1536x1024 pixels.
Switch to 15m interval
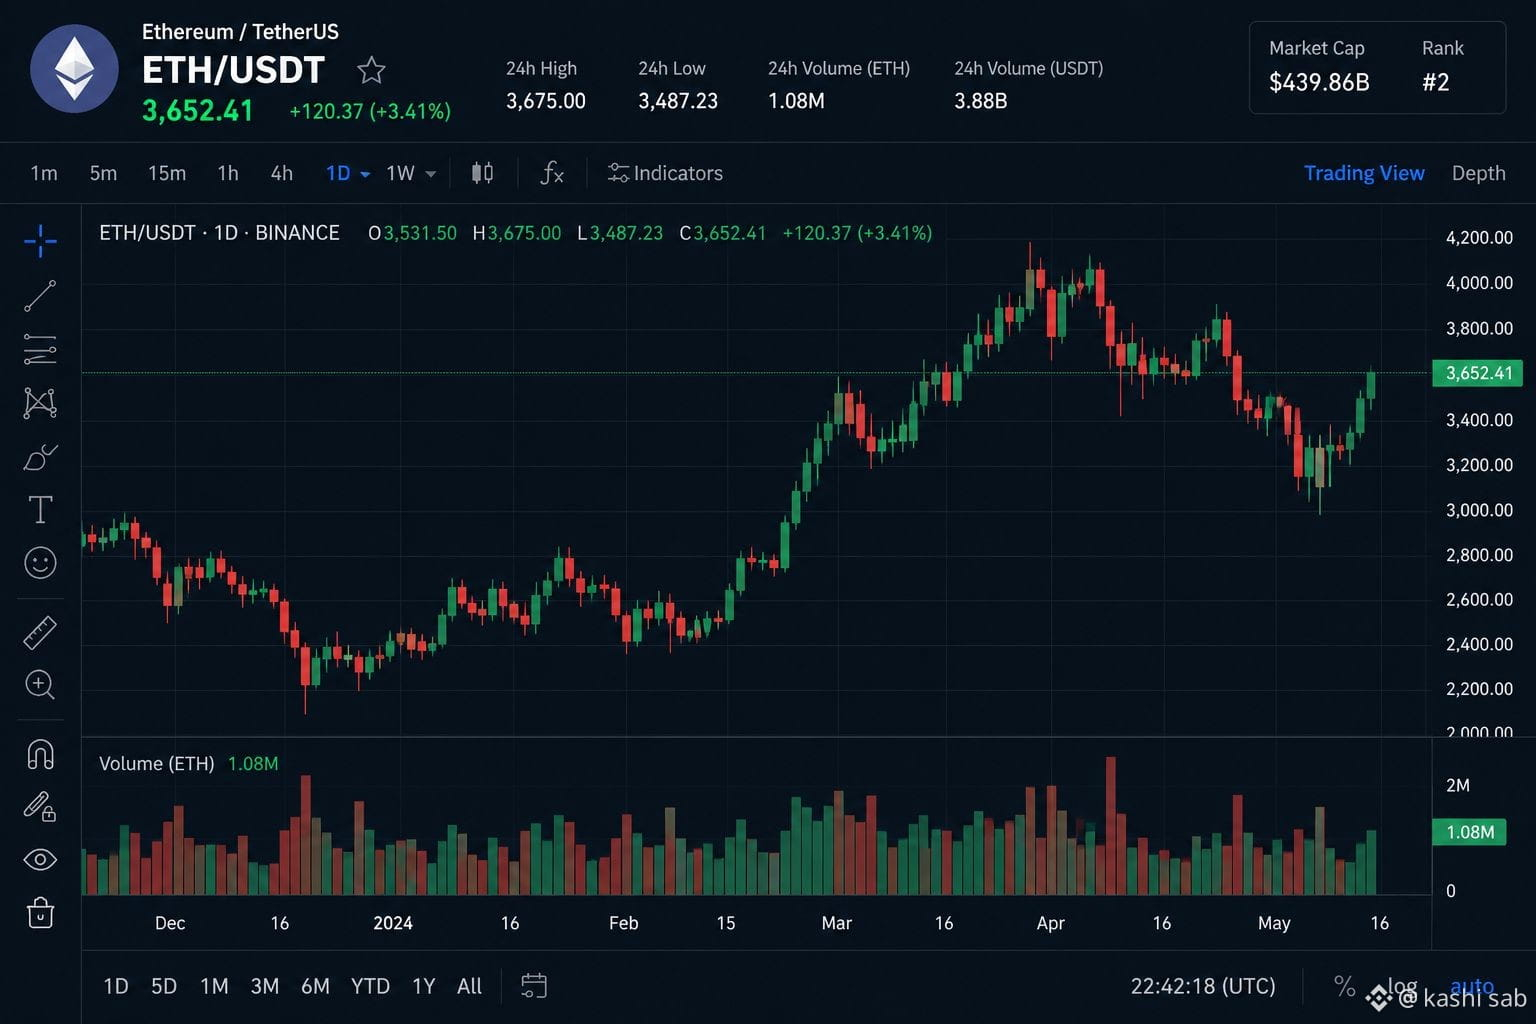tap(167, 173)
